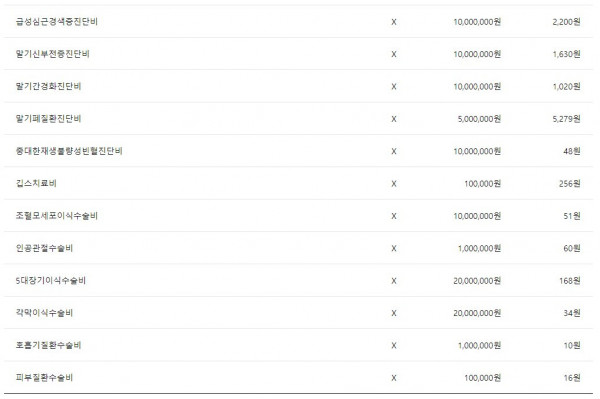Select the X mark in the 깁스치료비 row
Image resolution: width=600 pixels, height=399 pixels.
coord(394,184)
